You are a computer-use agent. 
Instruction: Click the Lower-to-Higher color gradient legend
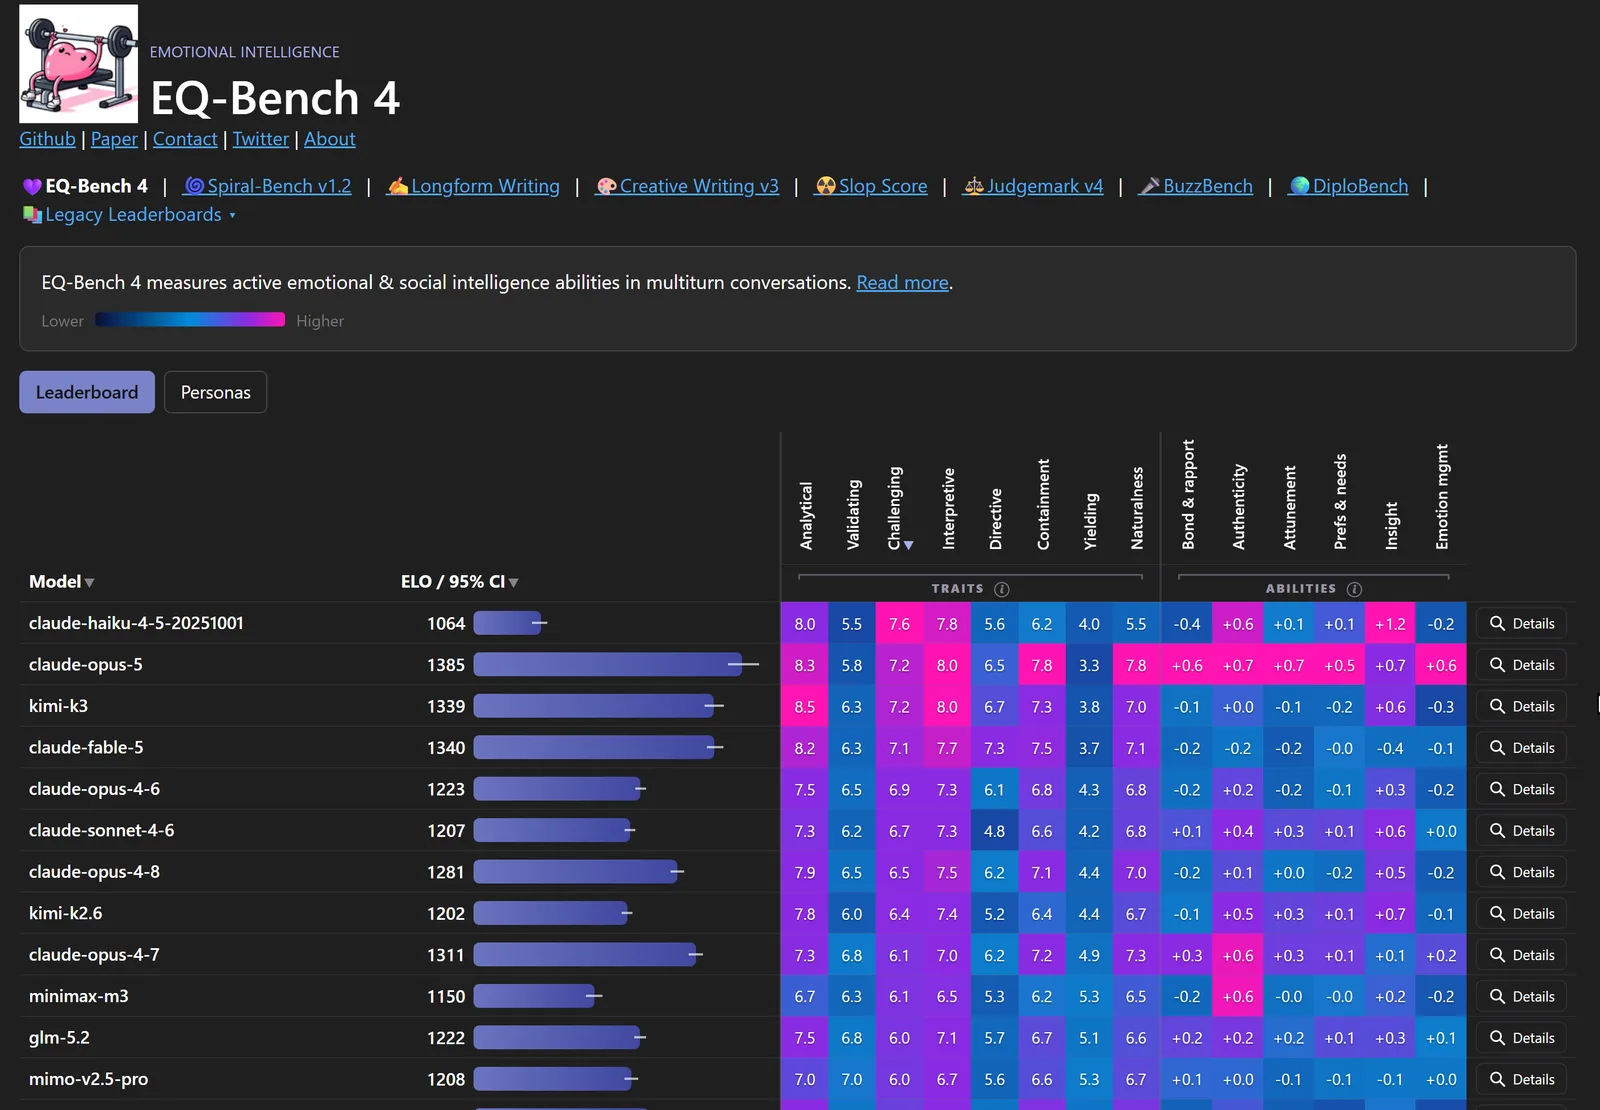click(x=190, y=320)
